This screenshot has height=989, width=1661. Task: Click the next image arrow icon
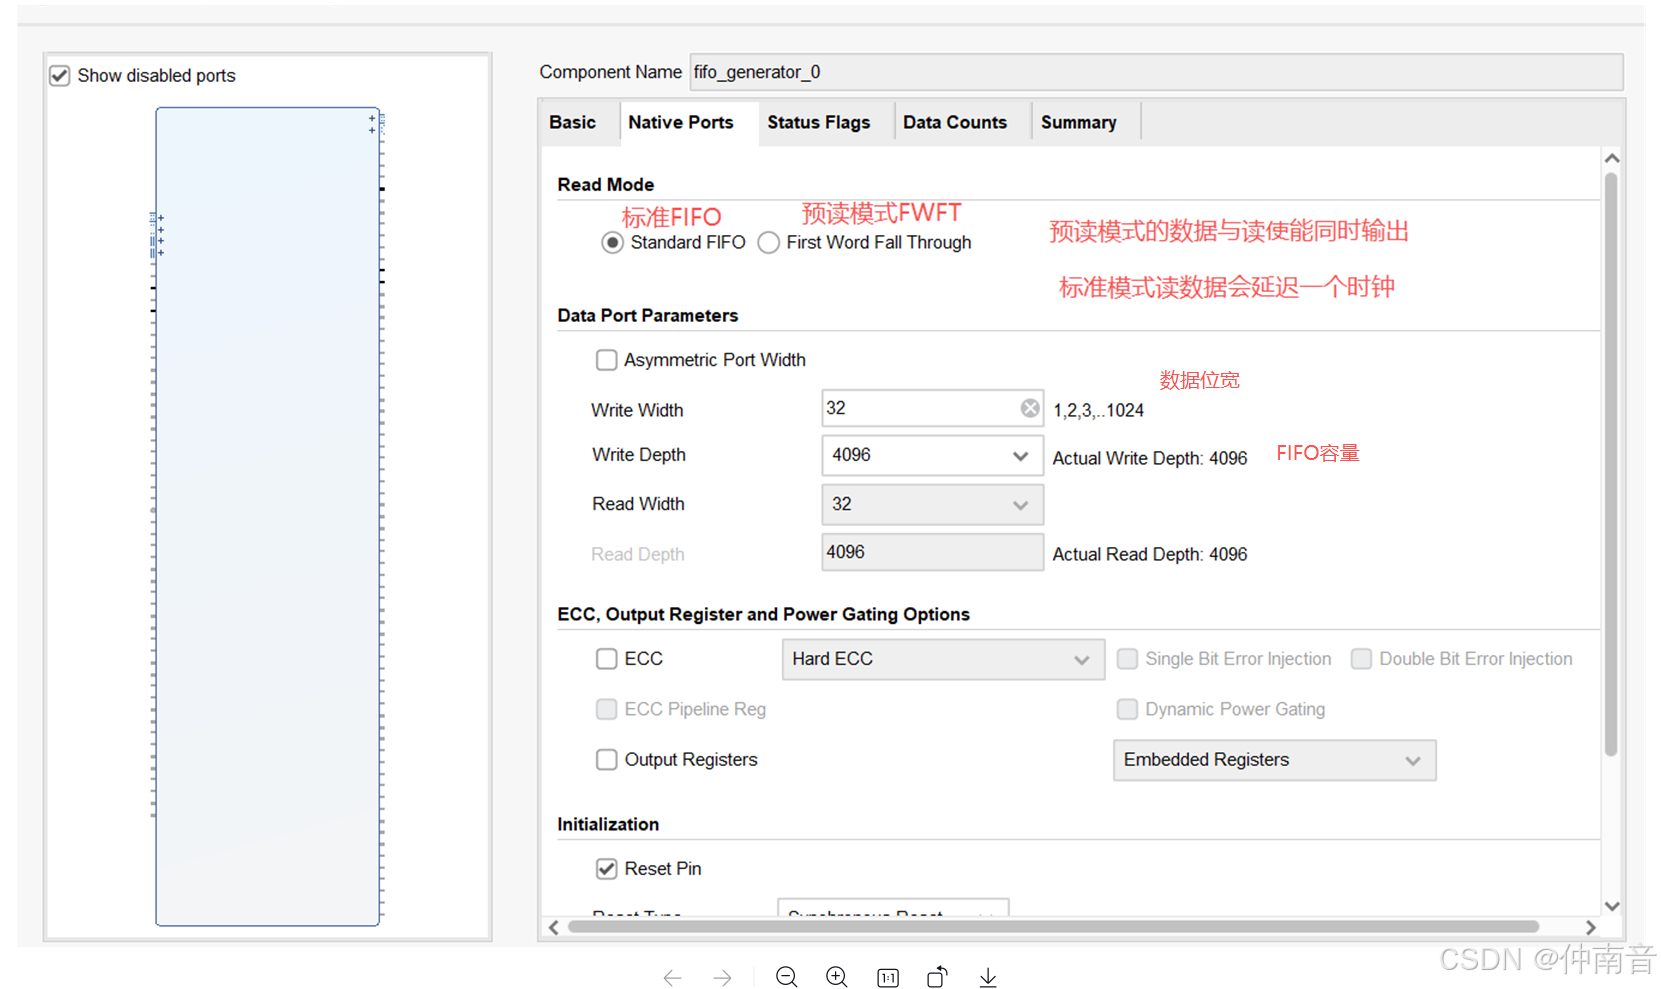[722, 978]
